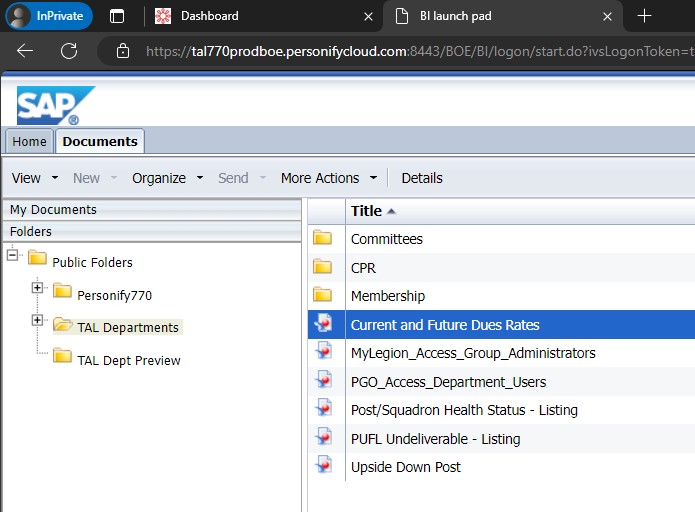
Task: Click the CPR folder icon
Action: point(322,266)
